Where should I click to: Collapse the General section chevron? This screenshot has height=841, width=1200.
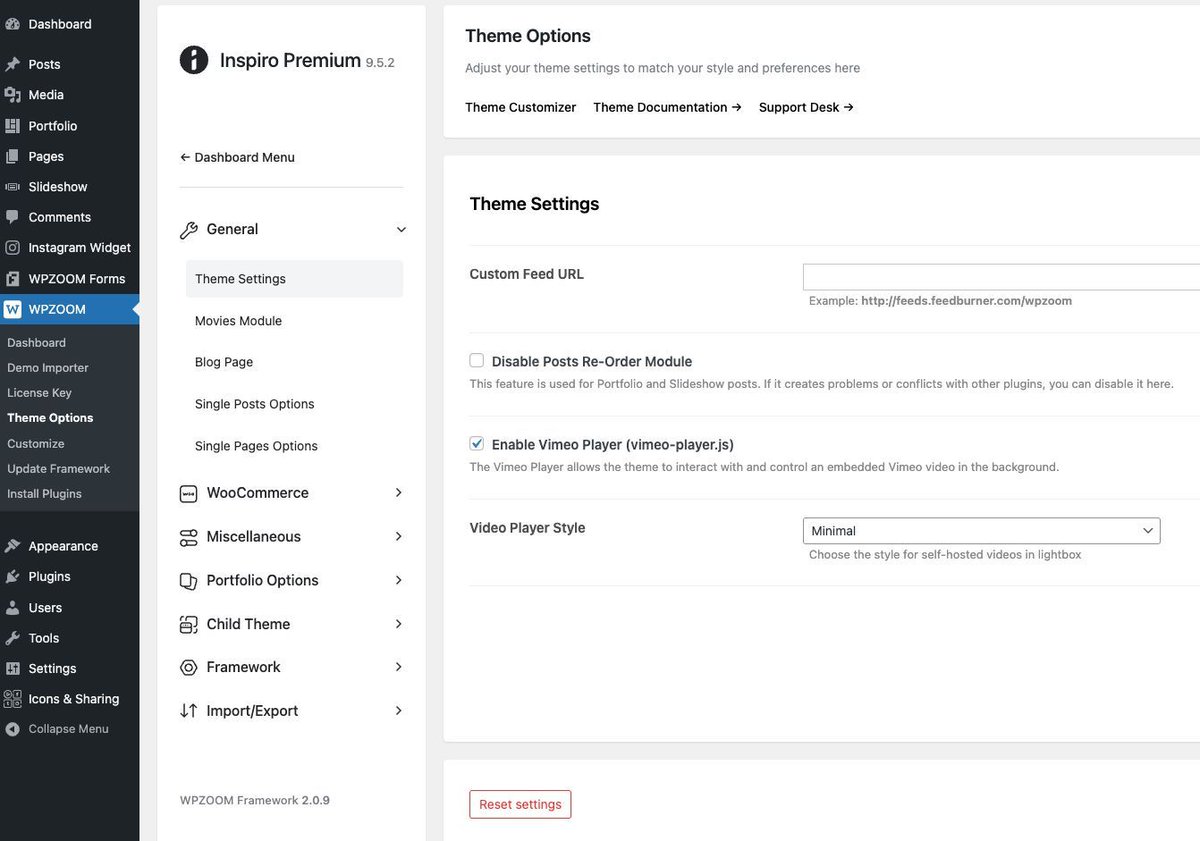tap(400, 230)
